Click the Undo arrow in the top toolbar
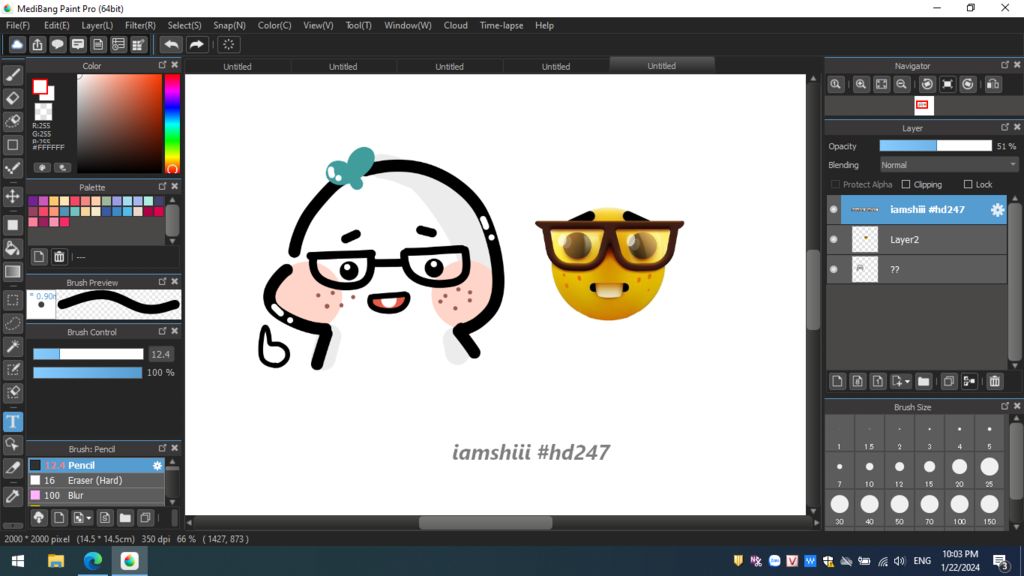 coord(171,44)
